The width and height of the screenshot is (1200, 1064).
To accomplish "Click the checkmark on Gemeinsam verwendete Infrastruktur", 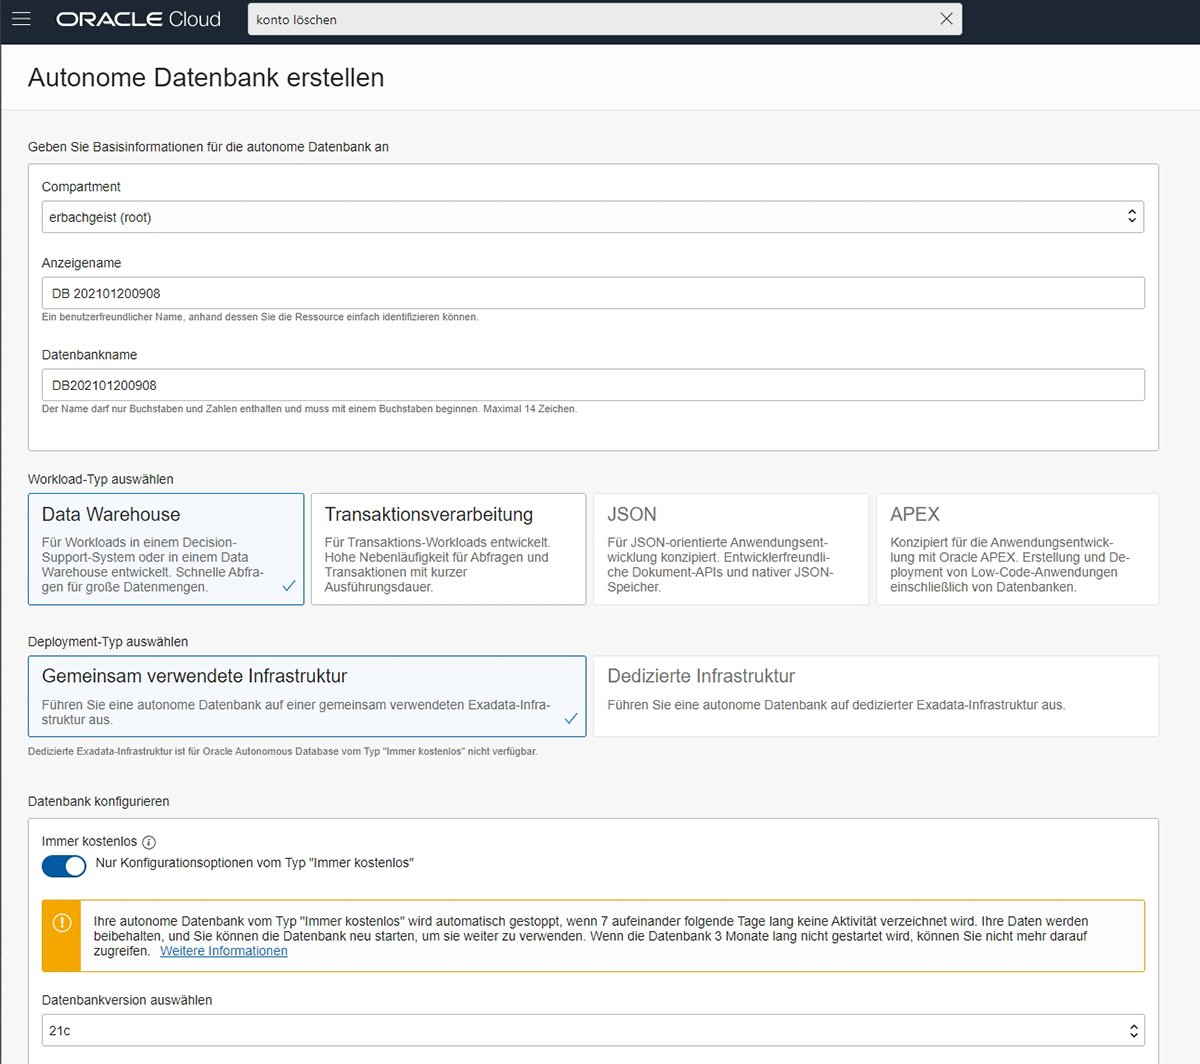I will point(573,717).
